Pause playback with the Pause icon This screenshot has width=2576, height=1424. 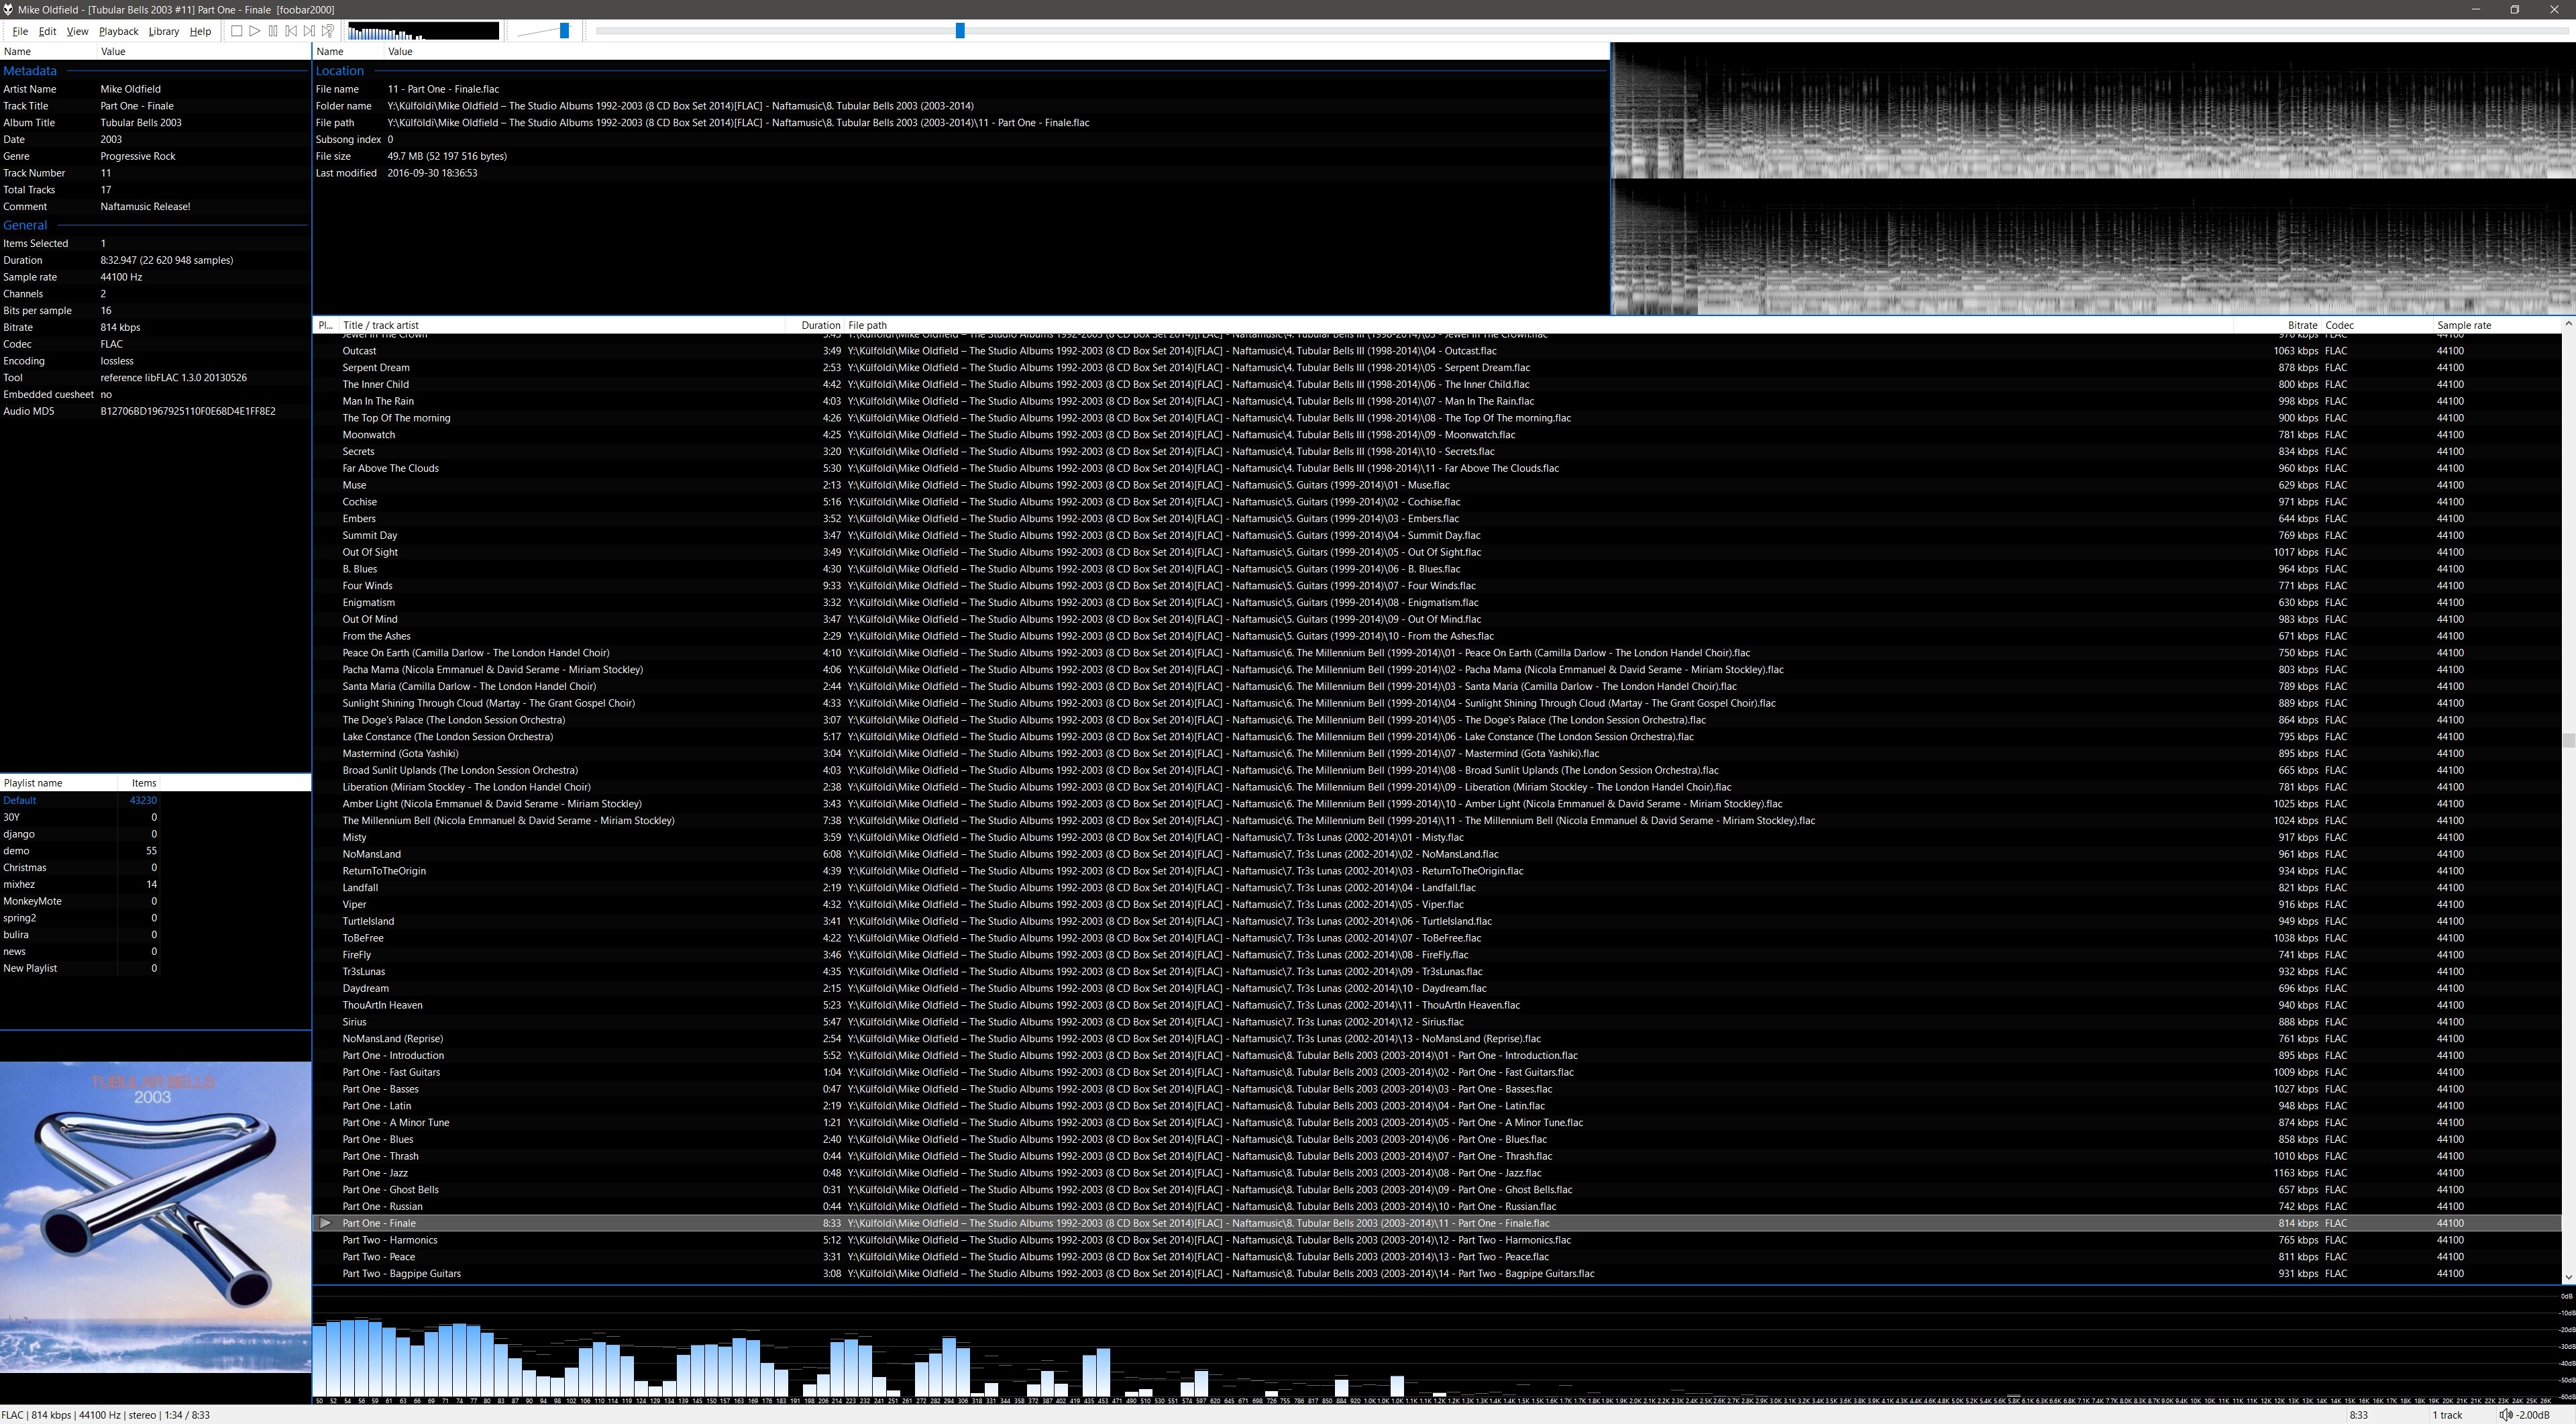[x=273, y=31]
